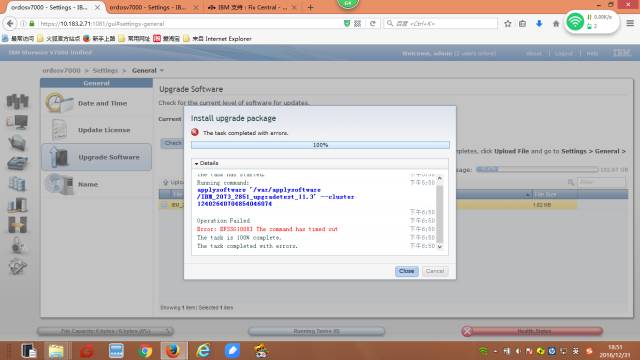Select the yellow highlighted package row

[x=367, y=205]
